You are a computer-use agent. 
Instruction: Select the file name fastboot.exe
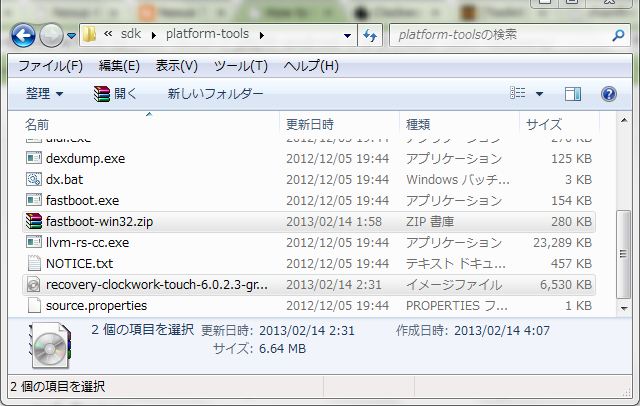(82, 200)
